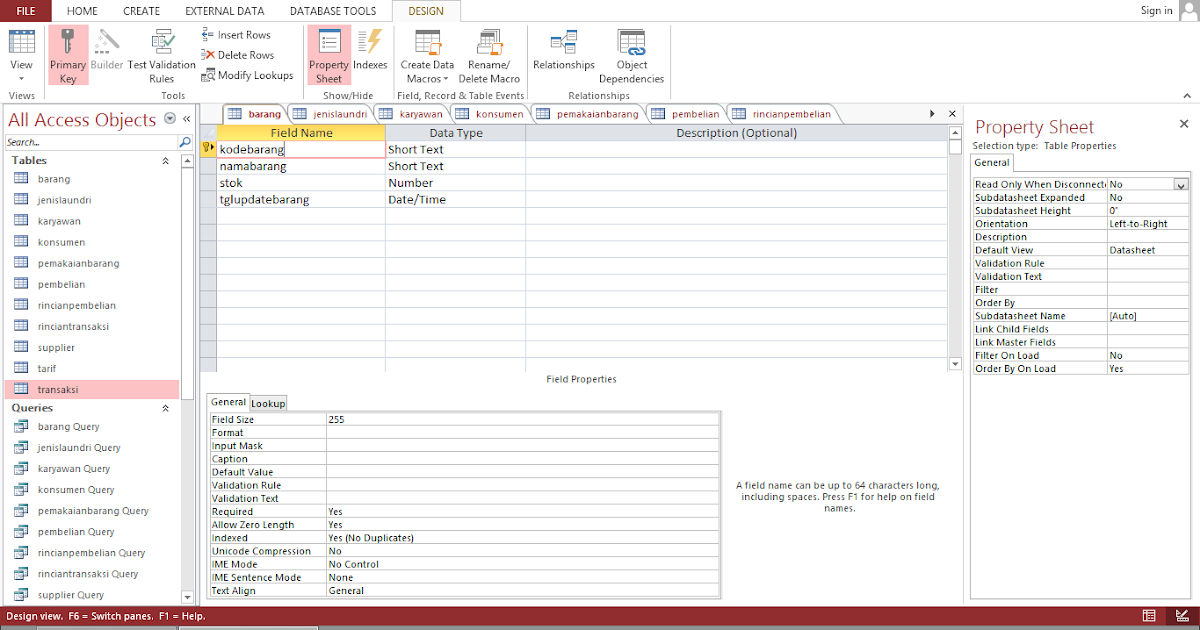Show Object Dependencies
Image resolution: width=1200 pixels, height=630 pixels.
[631, 56]
